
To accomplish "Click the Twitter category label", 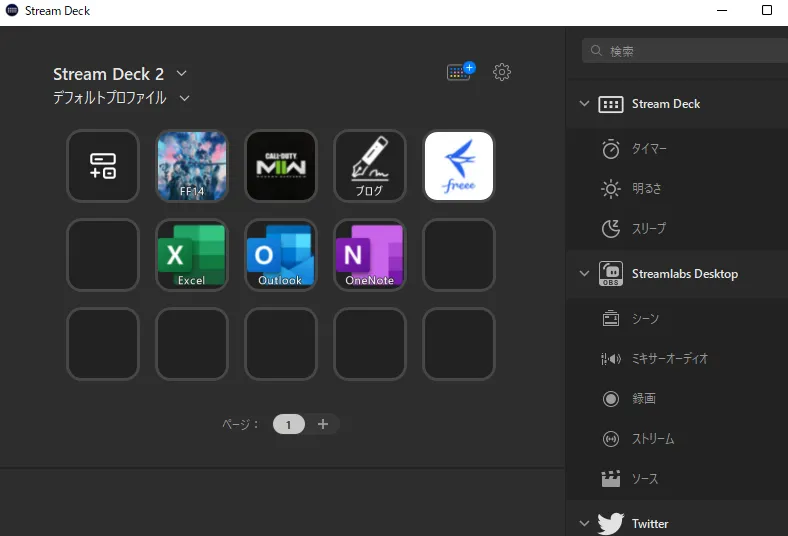I will click(650, 523).
